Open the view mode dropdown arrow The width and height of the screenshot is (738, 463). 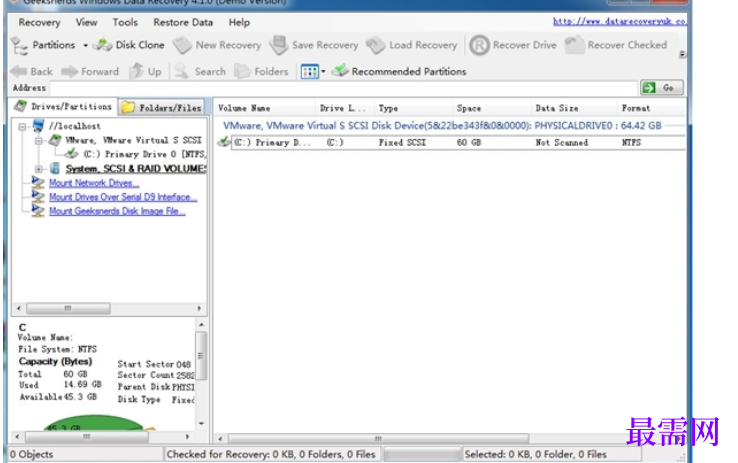coord(323,72)
